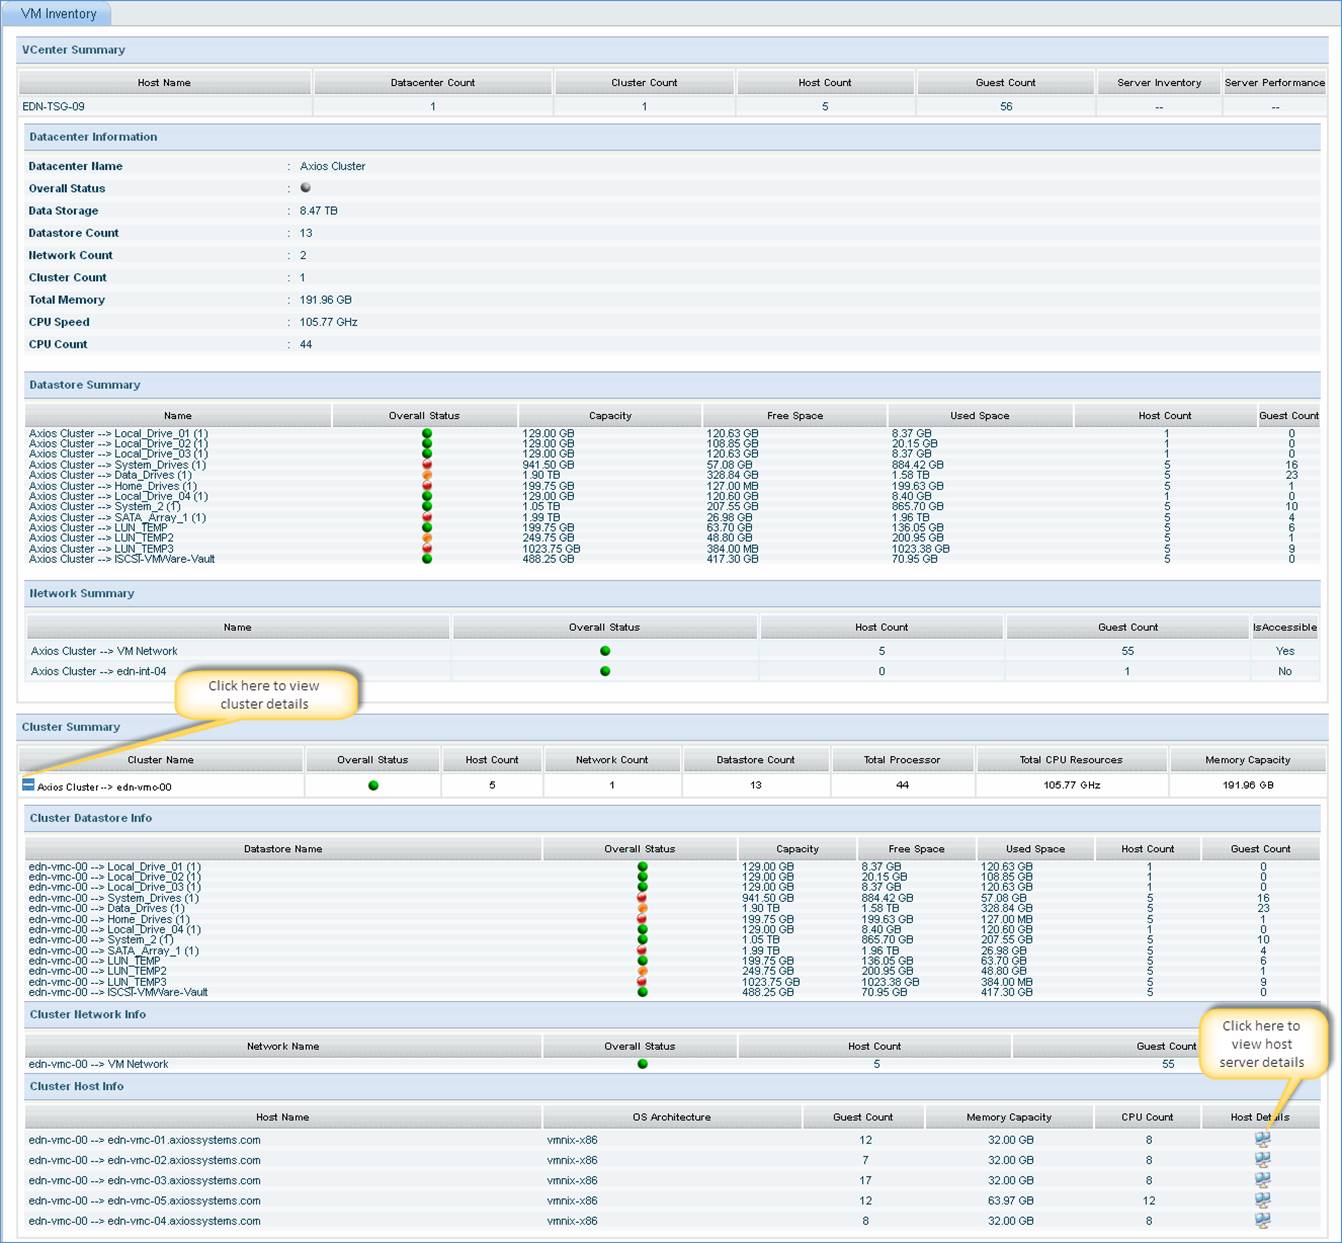Click the Guest Count header in VCenter Summary
Viewport: 1342px width, 1243px height.
(x=1005, y=83)
